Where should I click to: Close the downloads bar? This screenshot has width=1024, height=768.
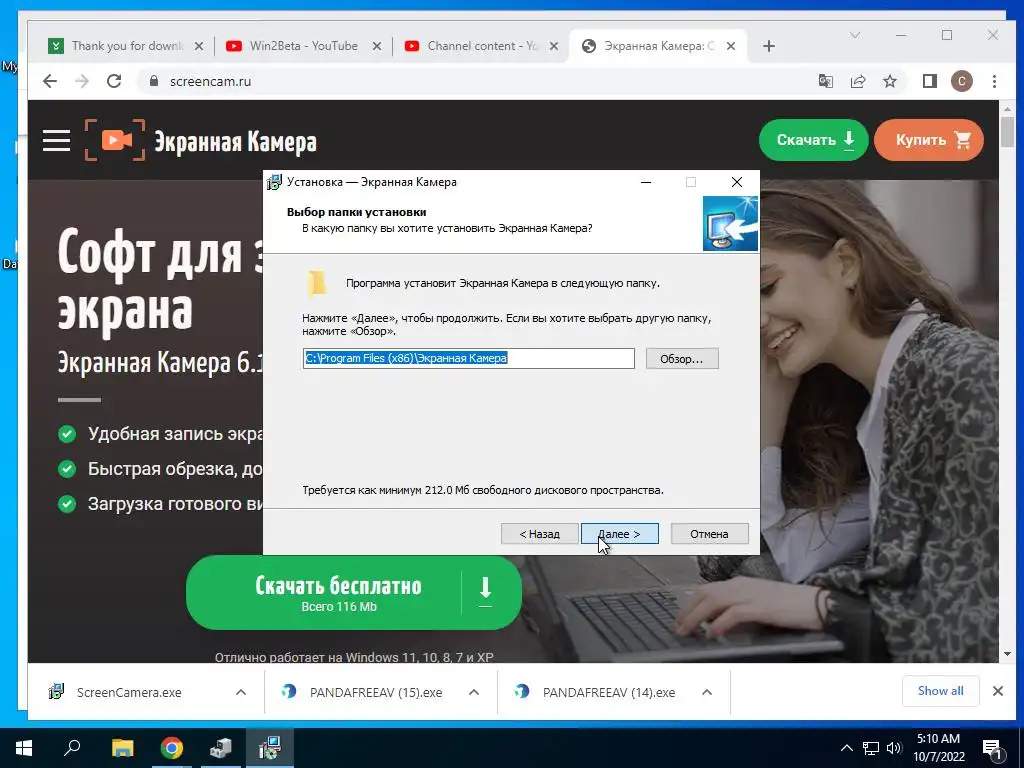pos(997,691)
